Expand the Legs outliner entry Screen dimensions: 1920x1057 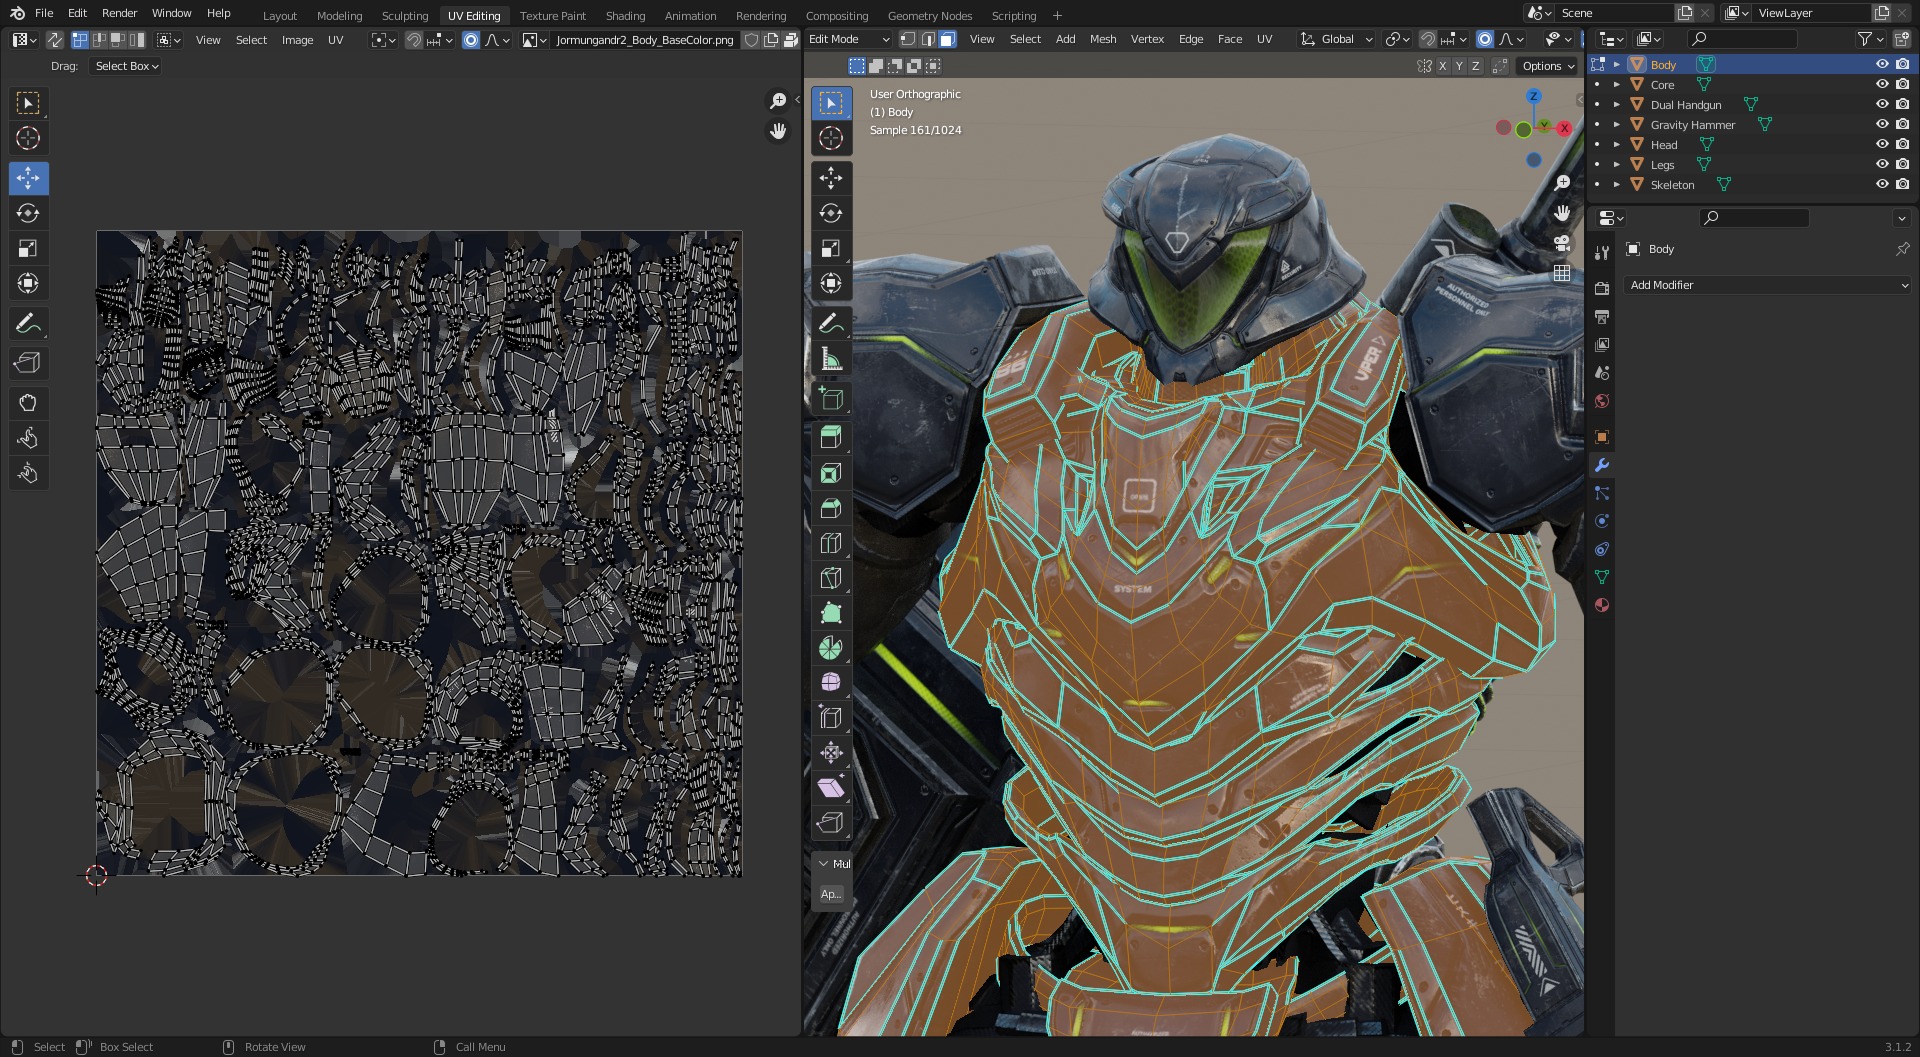1617,164
